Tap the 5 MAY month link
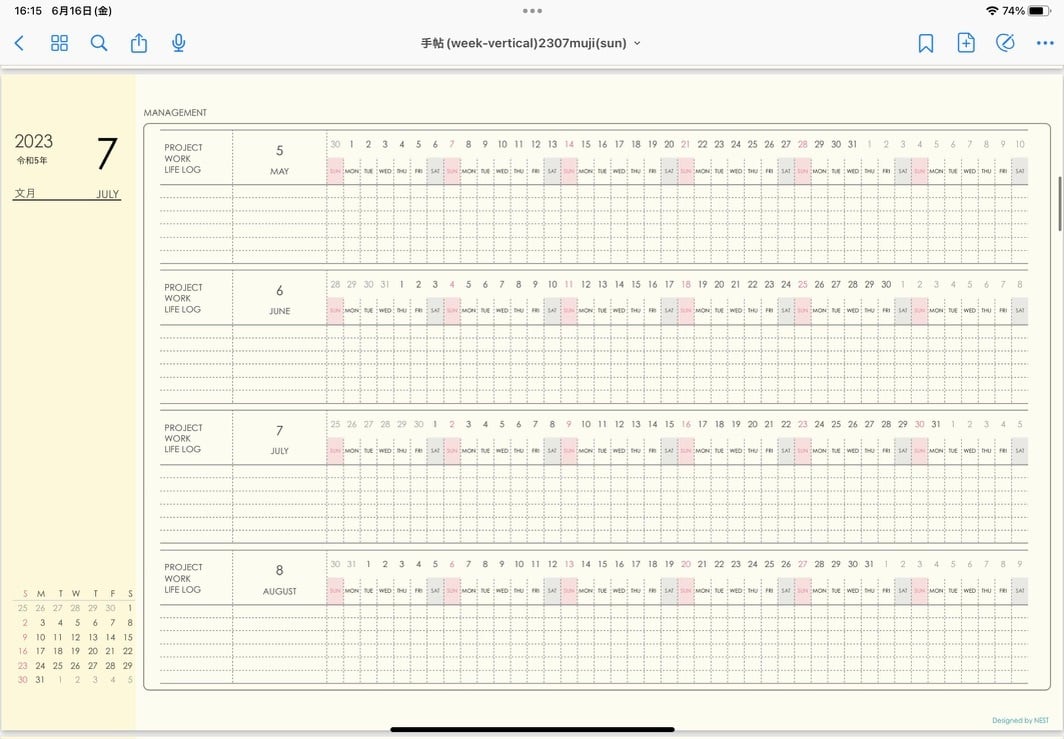1064x739 pixels. pyautogui.click(x=280, y=159)
